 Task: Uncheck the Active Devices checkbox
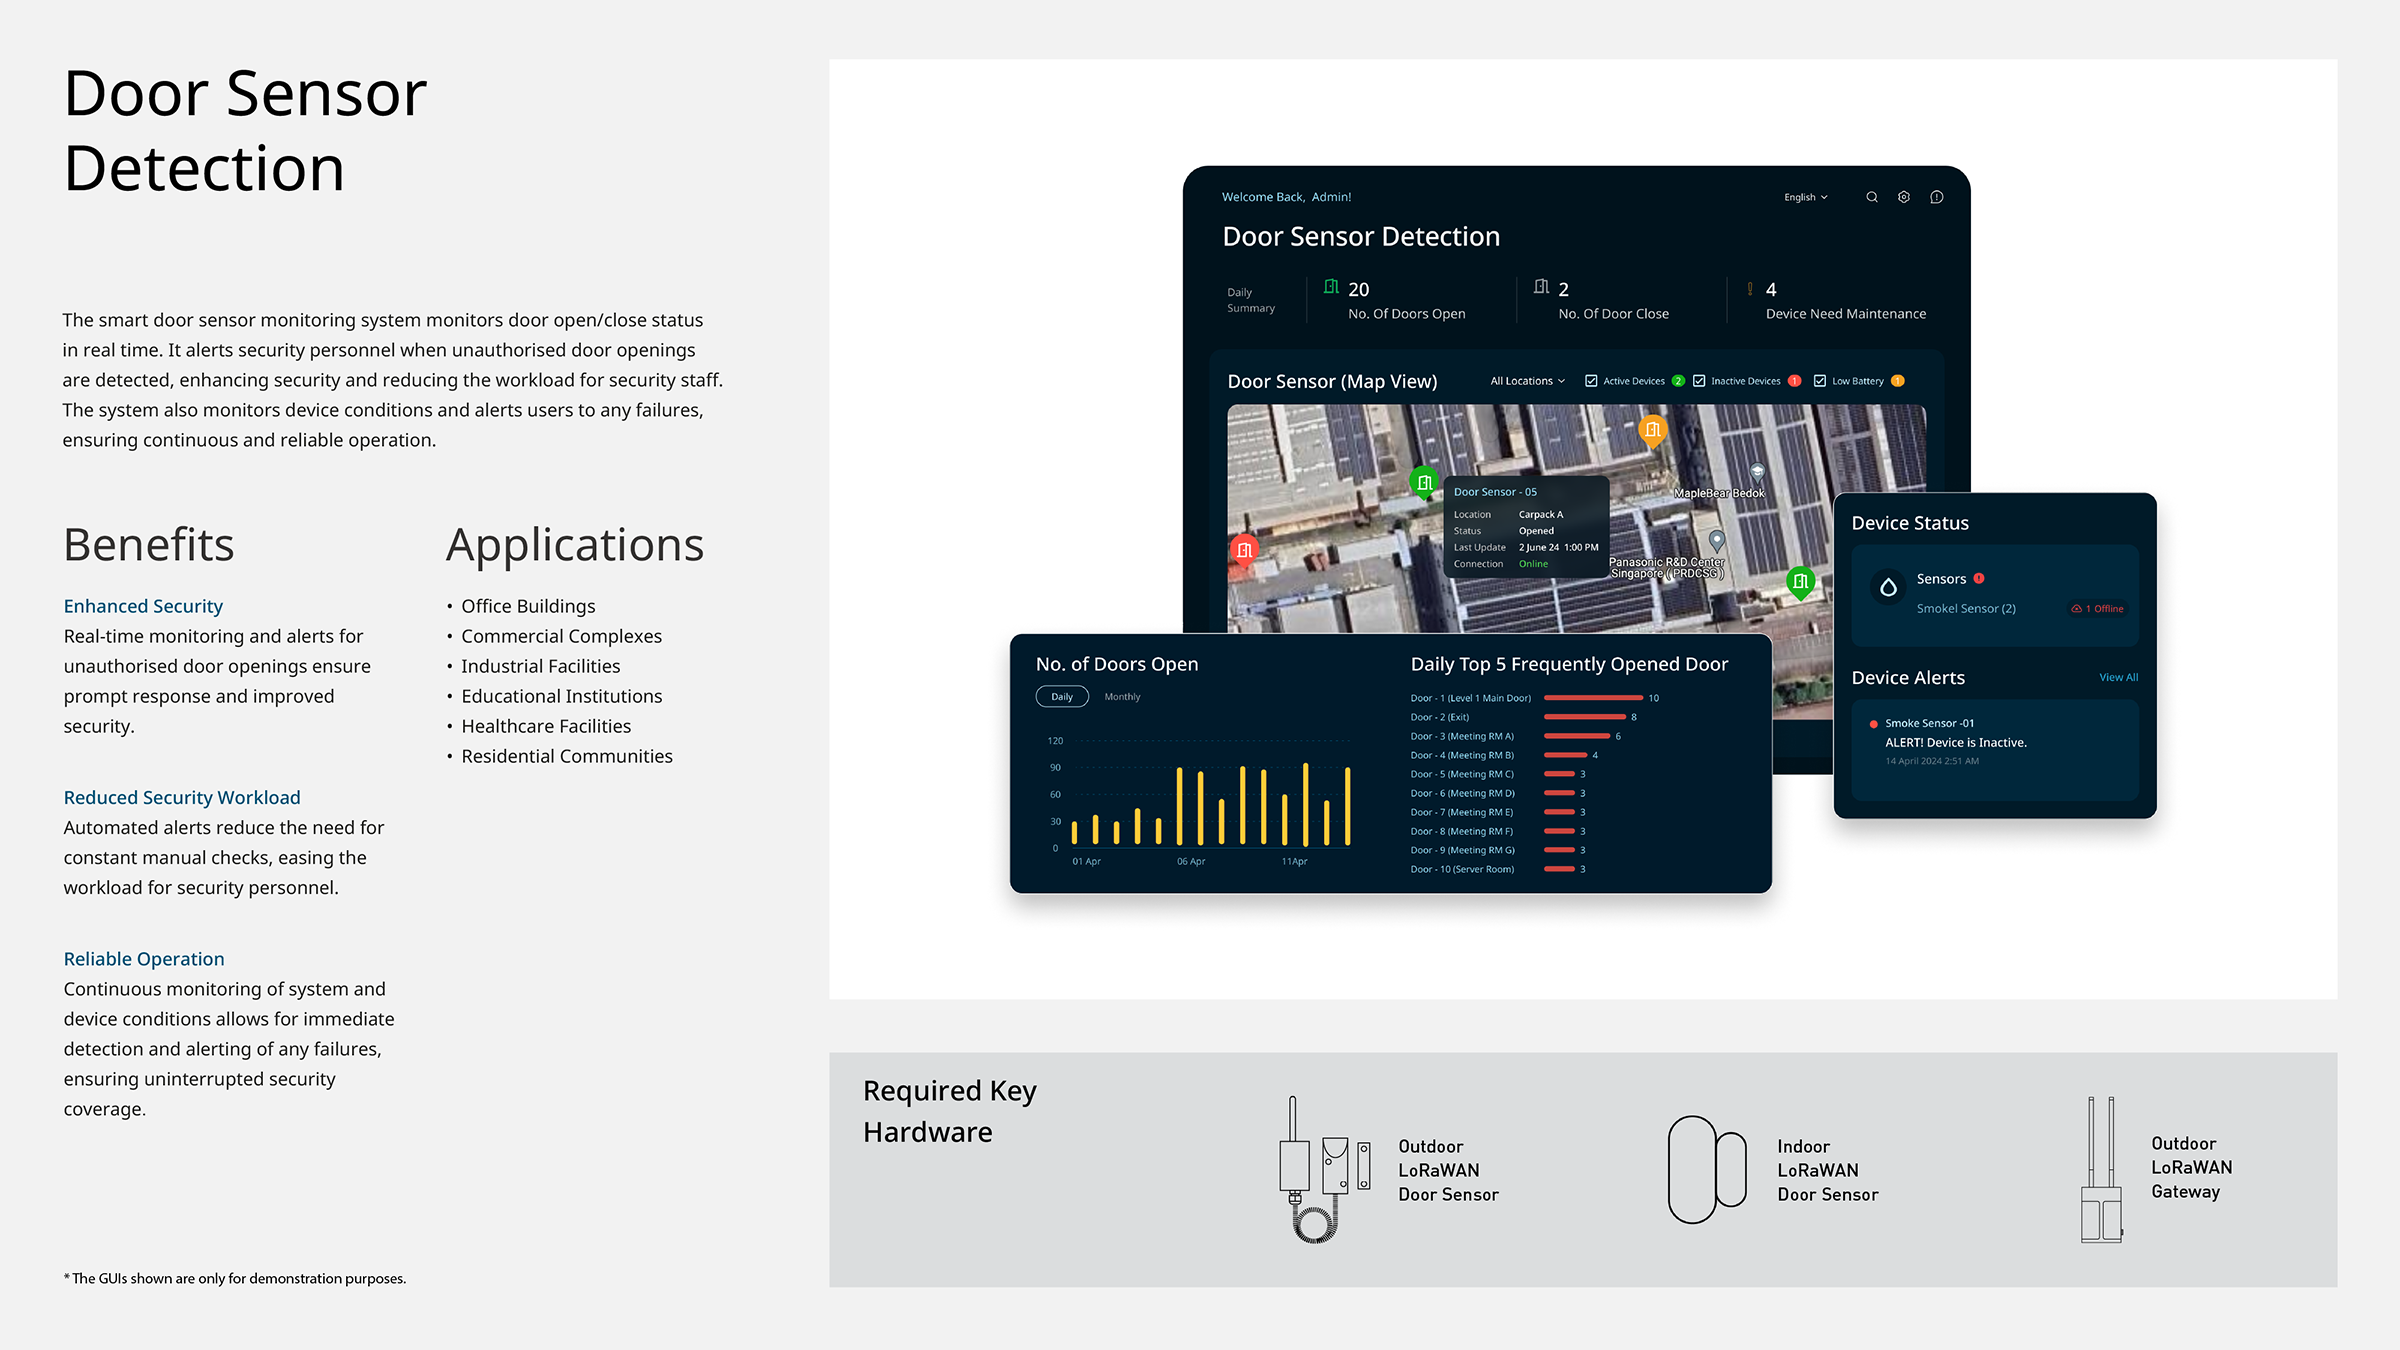pyautogui.click(x=1591, y=381)
